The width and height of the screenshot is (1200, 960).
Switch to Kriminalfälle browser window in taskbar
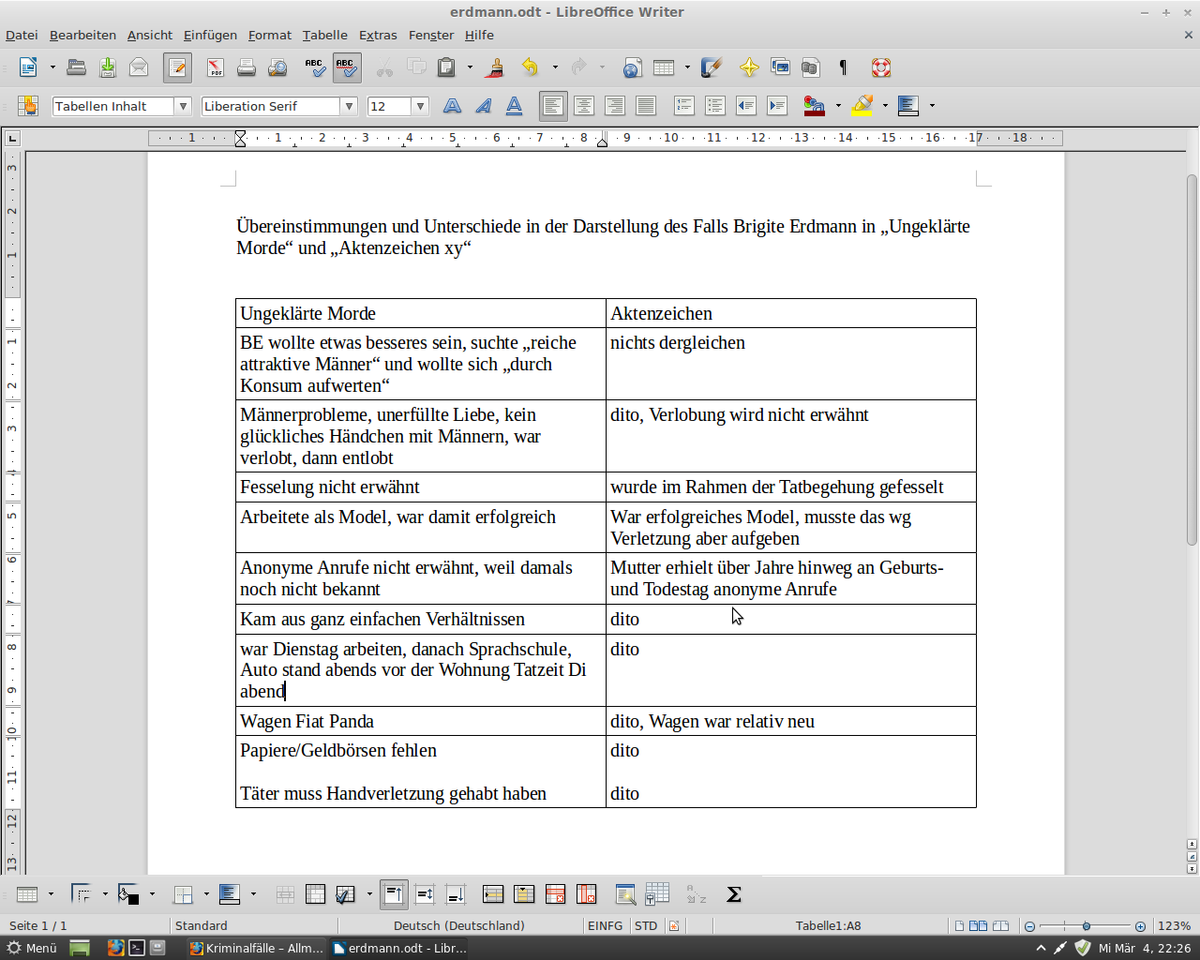point(256,947)
